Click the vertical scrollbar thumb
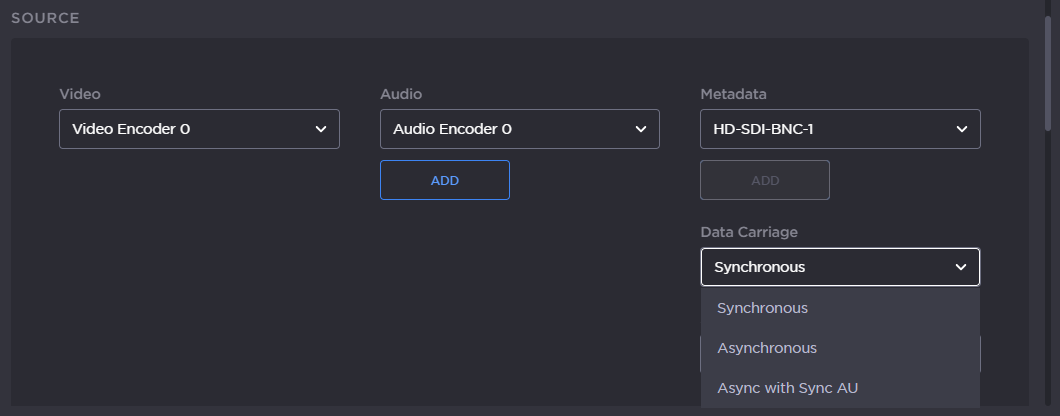This screenshot has width=1060, height=416. (x=1047, y=70)
